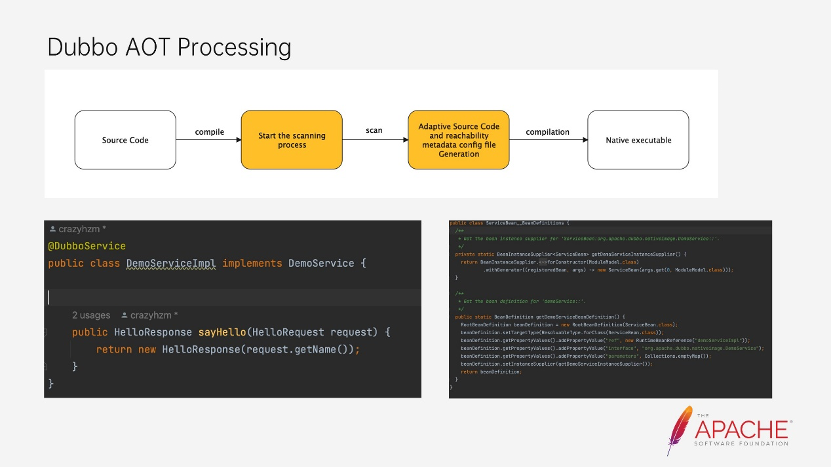
Task: Click the fold marker at method closing brace
Action: (46, 367)
